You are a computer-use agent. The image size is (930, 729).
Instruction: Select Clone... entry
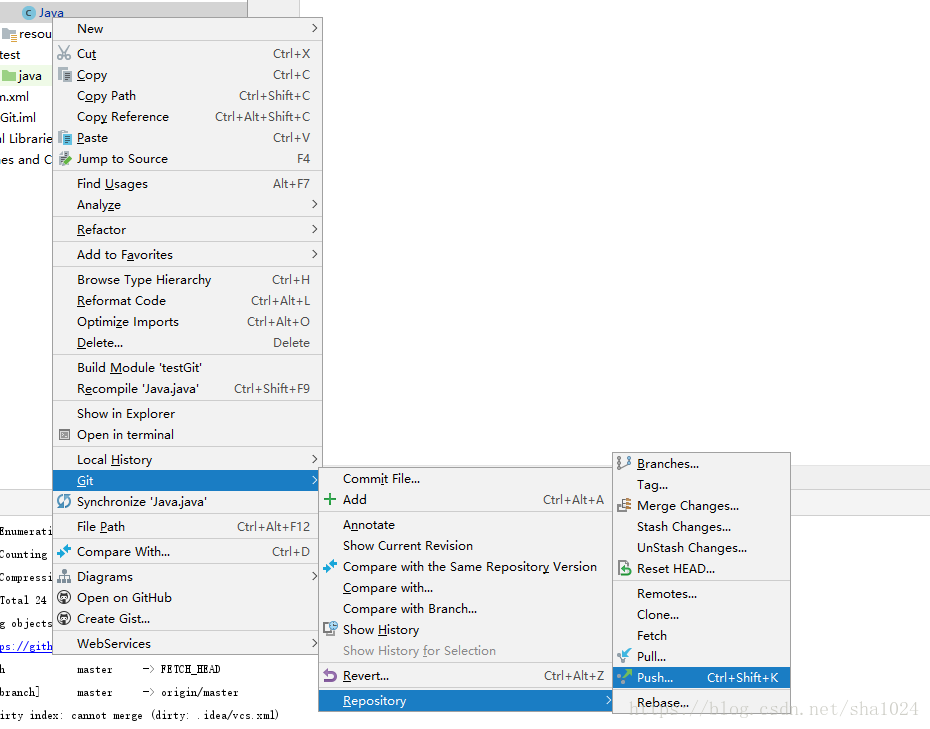point(702,615)
